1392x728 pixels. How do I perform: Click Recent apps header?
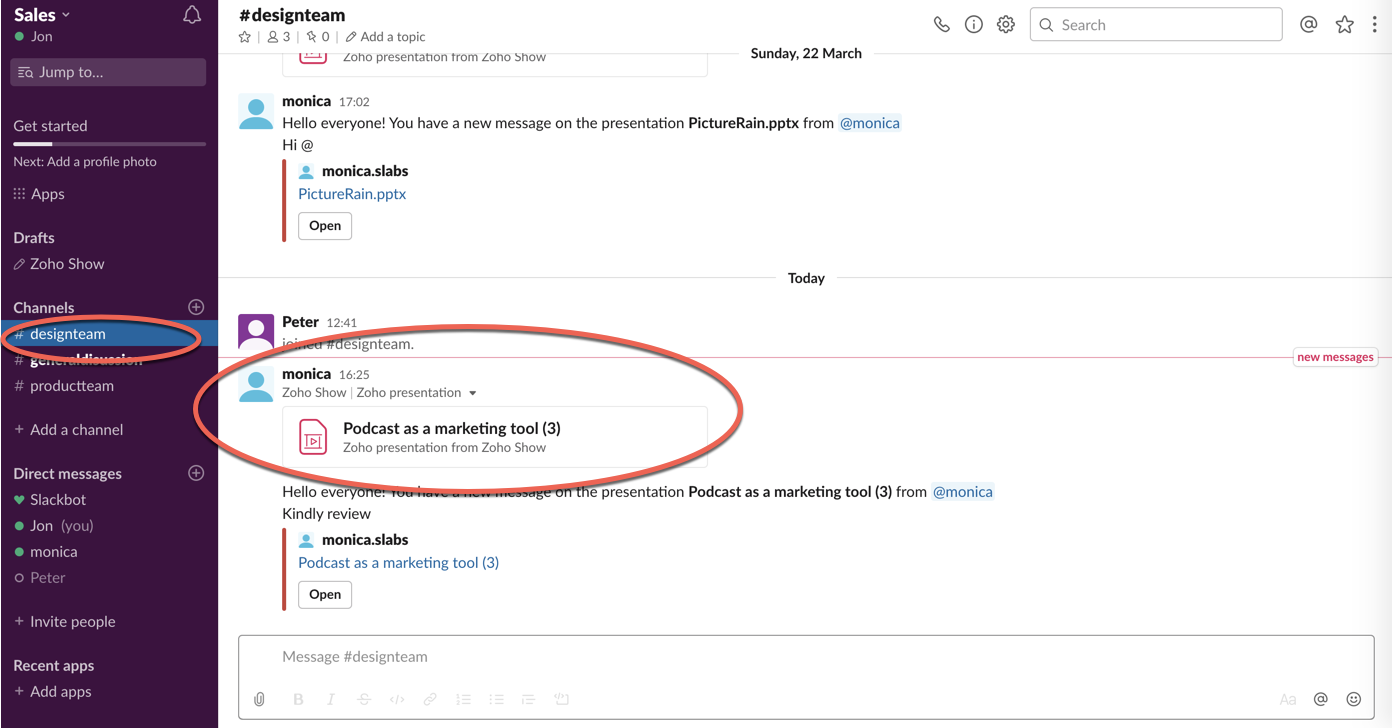coord(53,666)
